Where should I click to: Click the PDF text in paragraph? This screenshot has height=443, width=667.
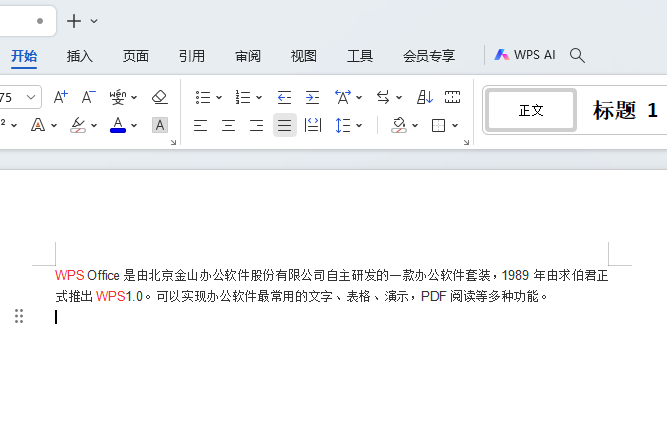433,296
